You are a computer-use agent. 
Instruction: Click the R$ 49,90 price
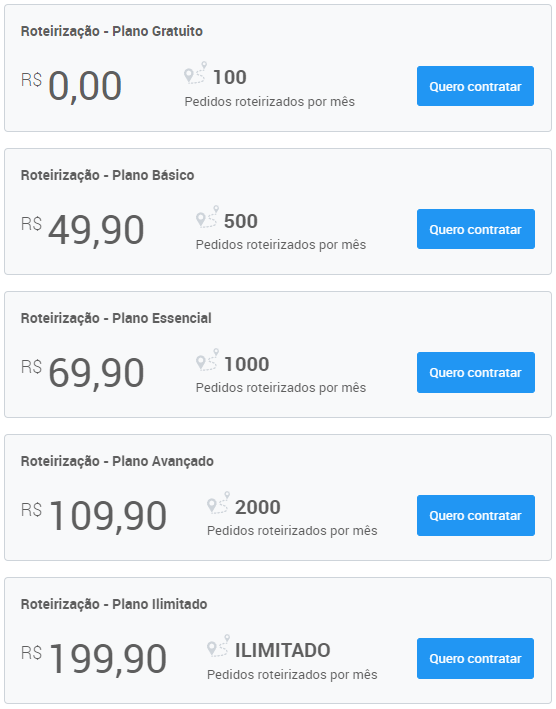[83, 229]
